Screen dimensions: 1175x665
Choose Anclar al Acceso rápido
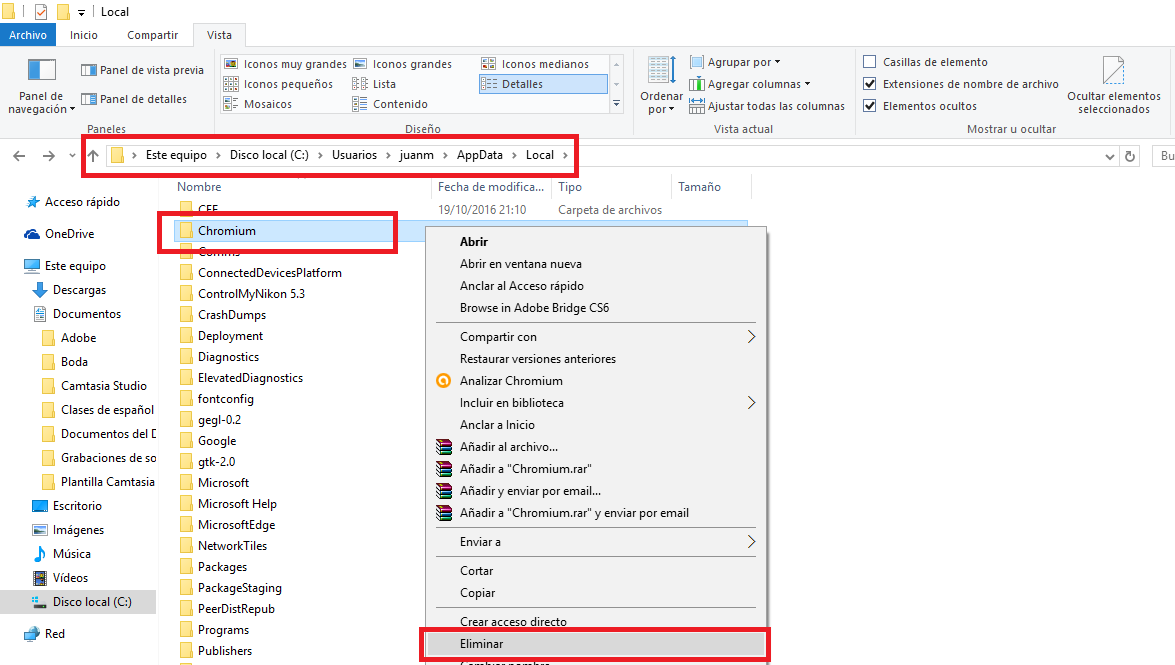tap(522, 286)
